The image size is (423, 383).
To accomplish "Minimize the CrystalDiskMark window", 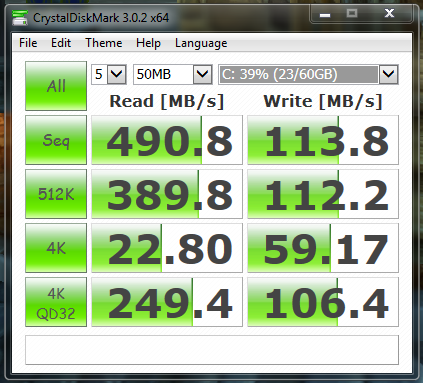I will 325,14.
